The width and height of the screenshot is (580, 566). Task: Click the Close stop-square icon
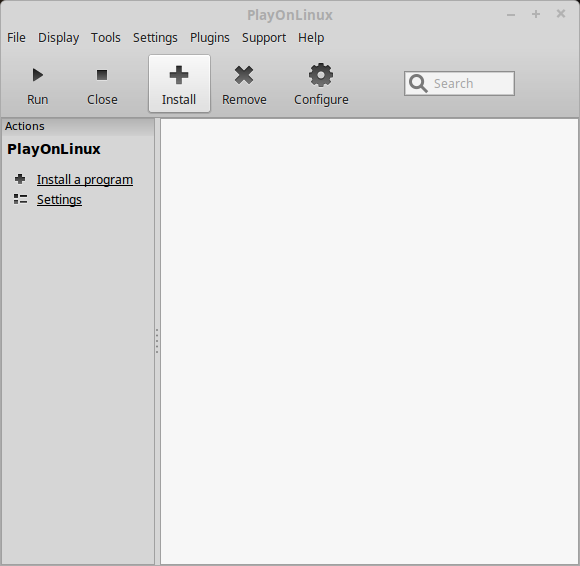point(102,75)
